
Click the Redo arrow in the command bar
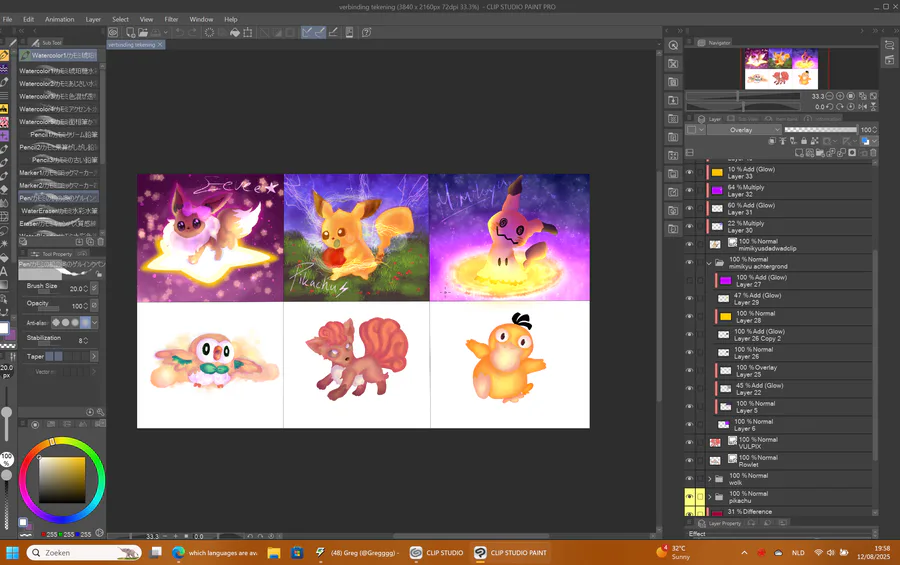pyautogui.click(x=192, y=33)
